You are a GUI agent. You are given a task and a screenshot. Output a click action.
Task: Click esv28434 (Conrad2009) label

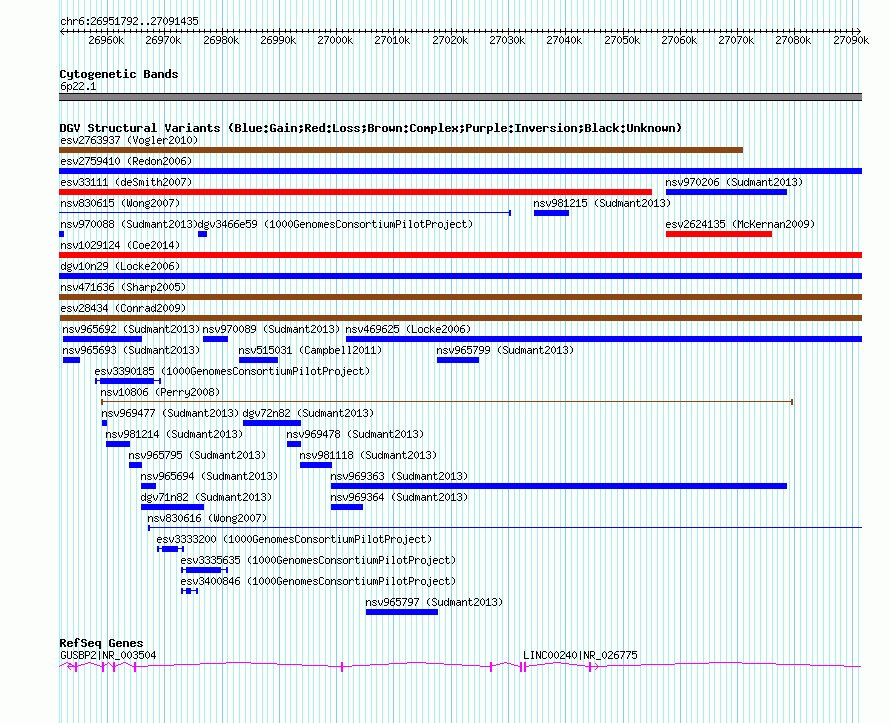[123, 308]
